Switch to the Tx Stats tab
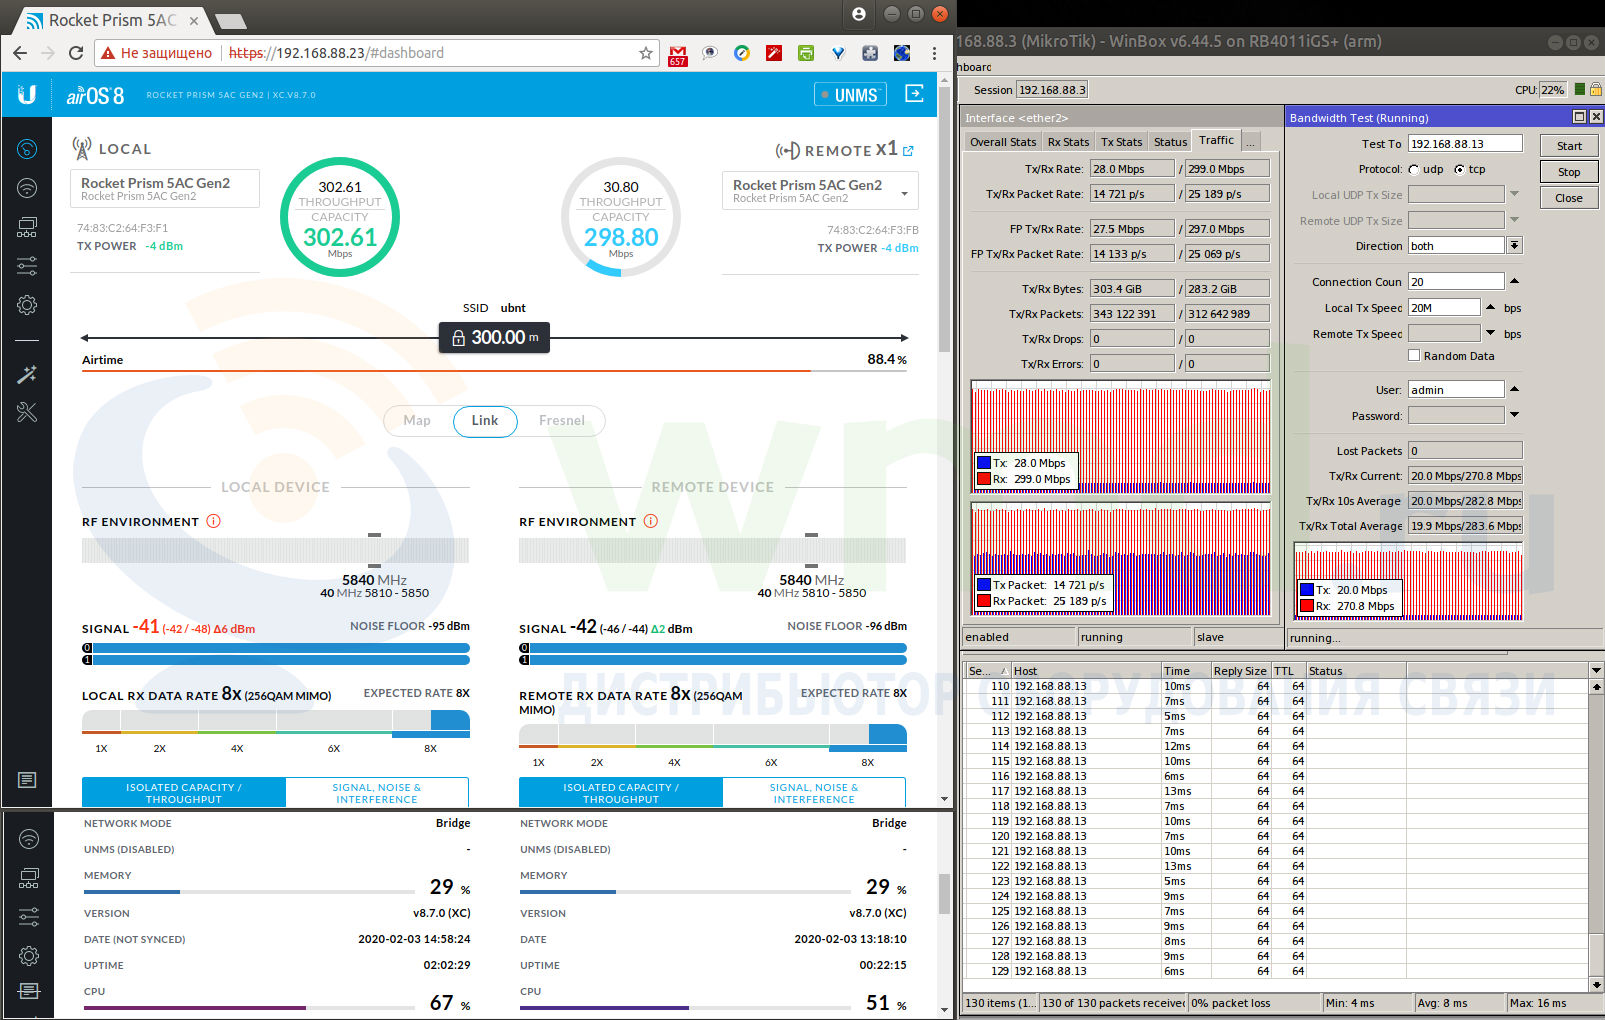Screen dimensions: 1605x1020 [1121, 142]
